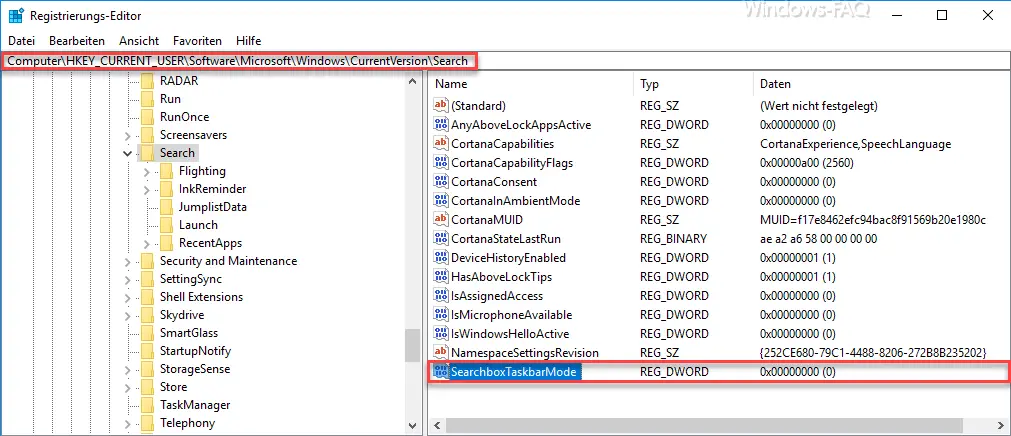Image resolution: width=1011 pixels, height=436 pixels.
Task: Click the (Standard) string value icon
Action: point(441,105)
